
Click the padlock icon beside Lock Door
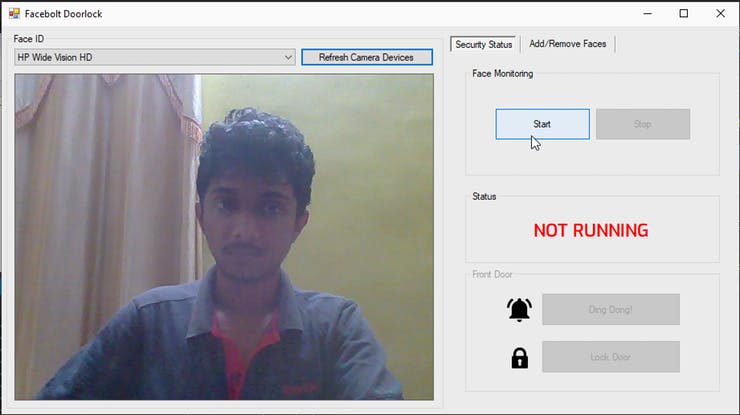[520, 358]
